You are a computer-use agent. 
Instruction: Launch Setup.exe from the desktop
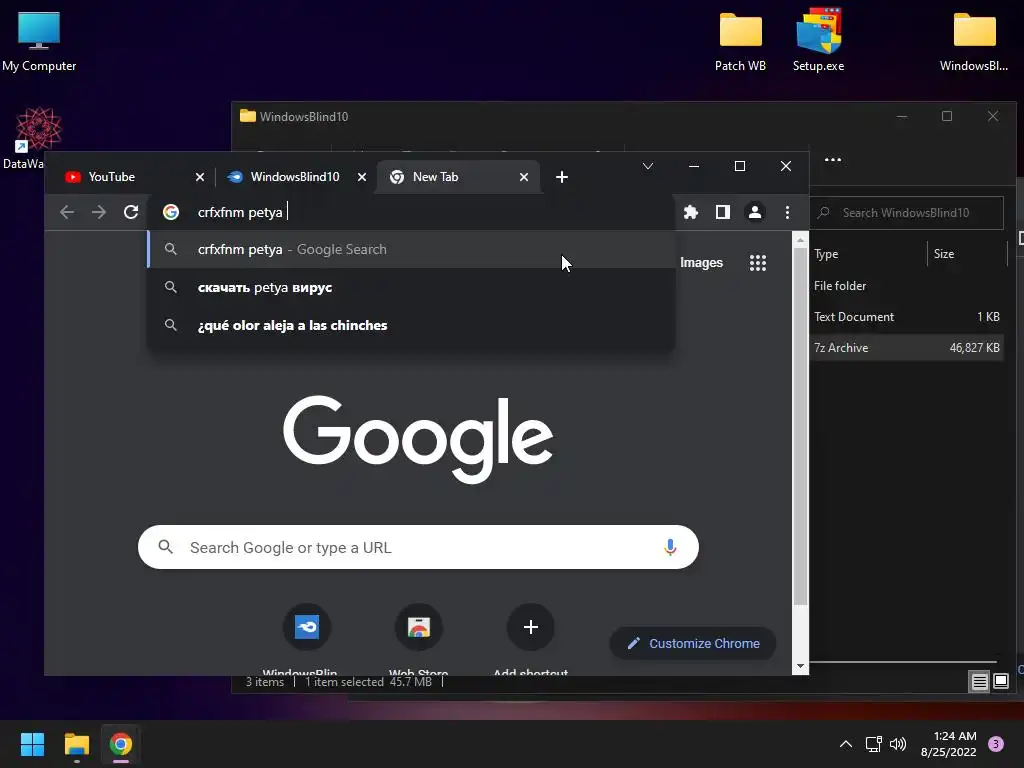[x=818, y=41]
